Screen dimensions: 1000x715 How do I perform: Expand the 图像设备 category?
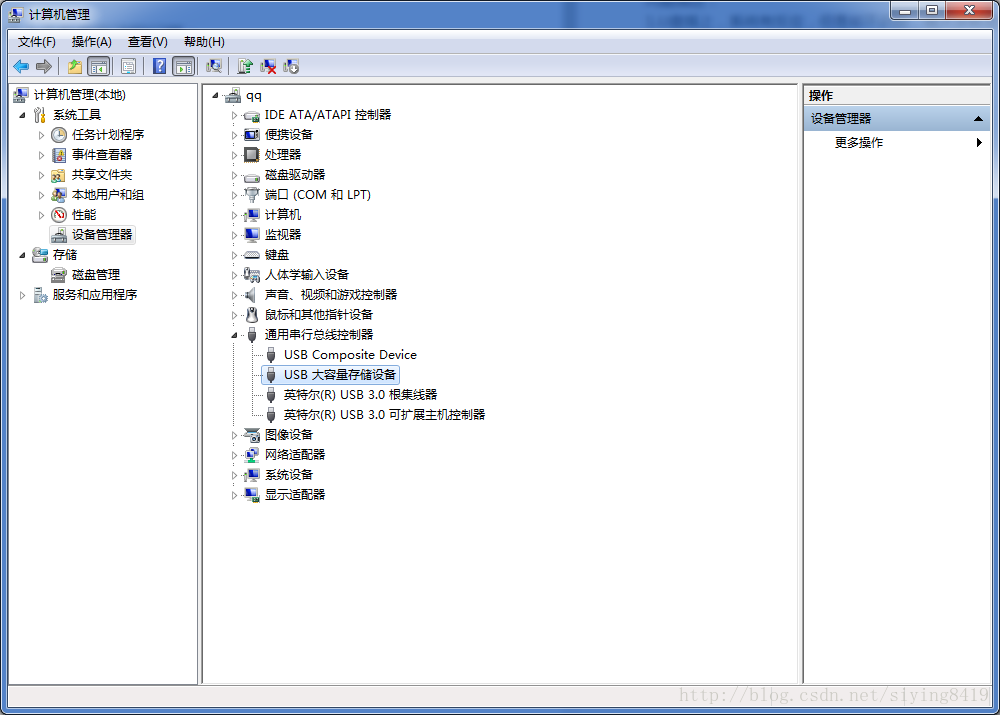(234, 436)
